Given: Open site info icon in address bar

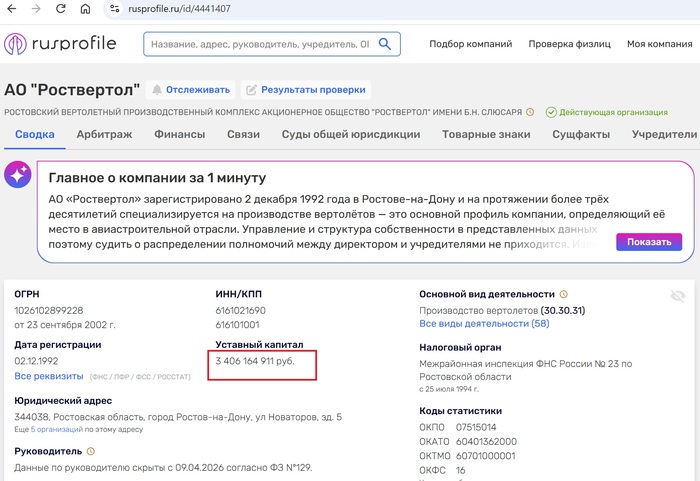Looking at the screenshot, I should click(115, 8).
